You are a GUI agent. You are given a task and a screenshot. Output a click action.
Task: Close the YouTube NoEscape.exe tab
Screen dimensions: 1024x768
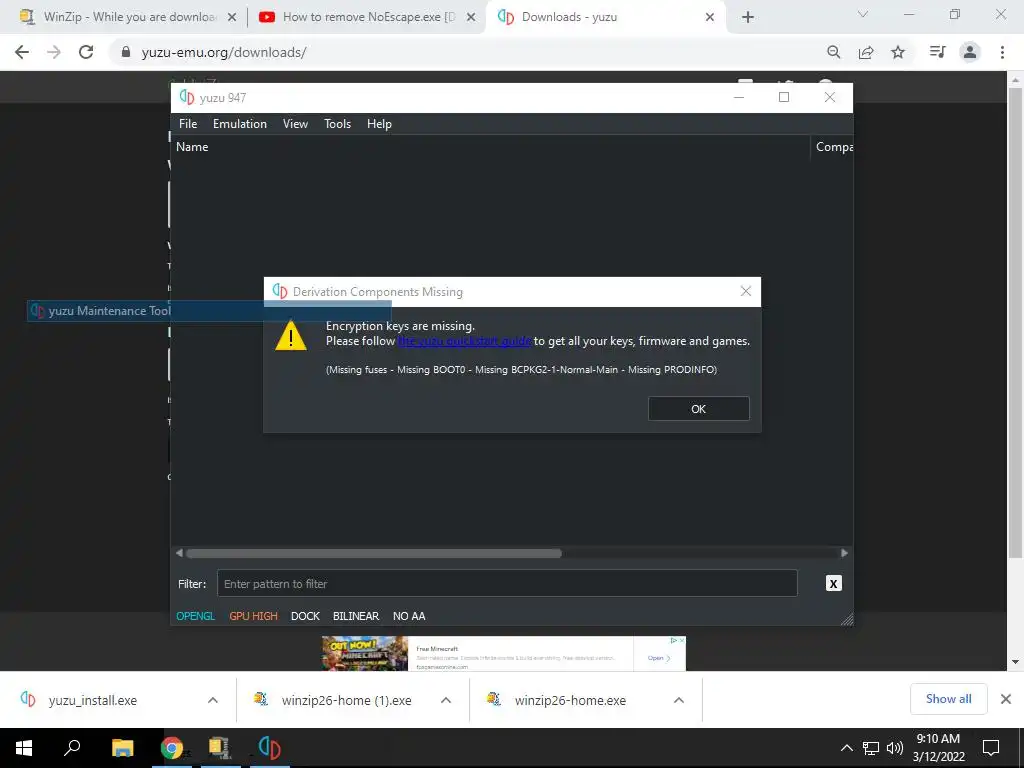(x=471, y=18)
